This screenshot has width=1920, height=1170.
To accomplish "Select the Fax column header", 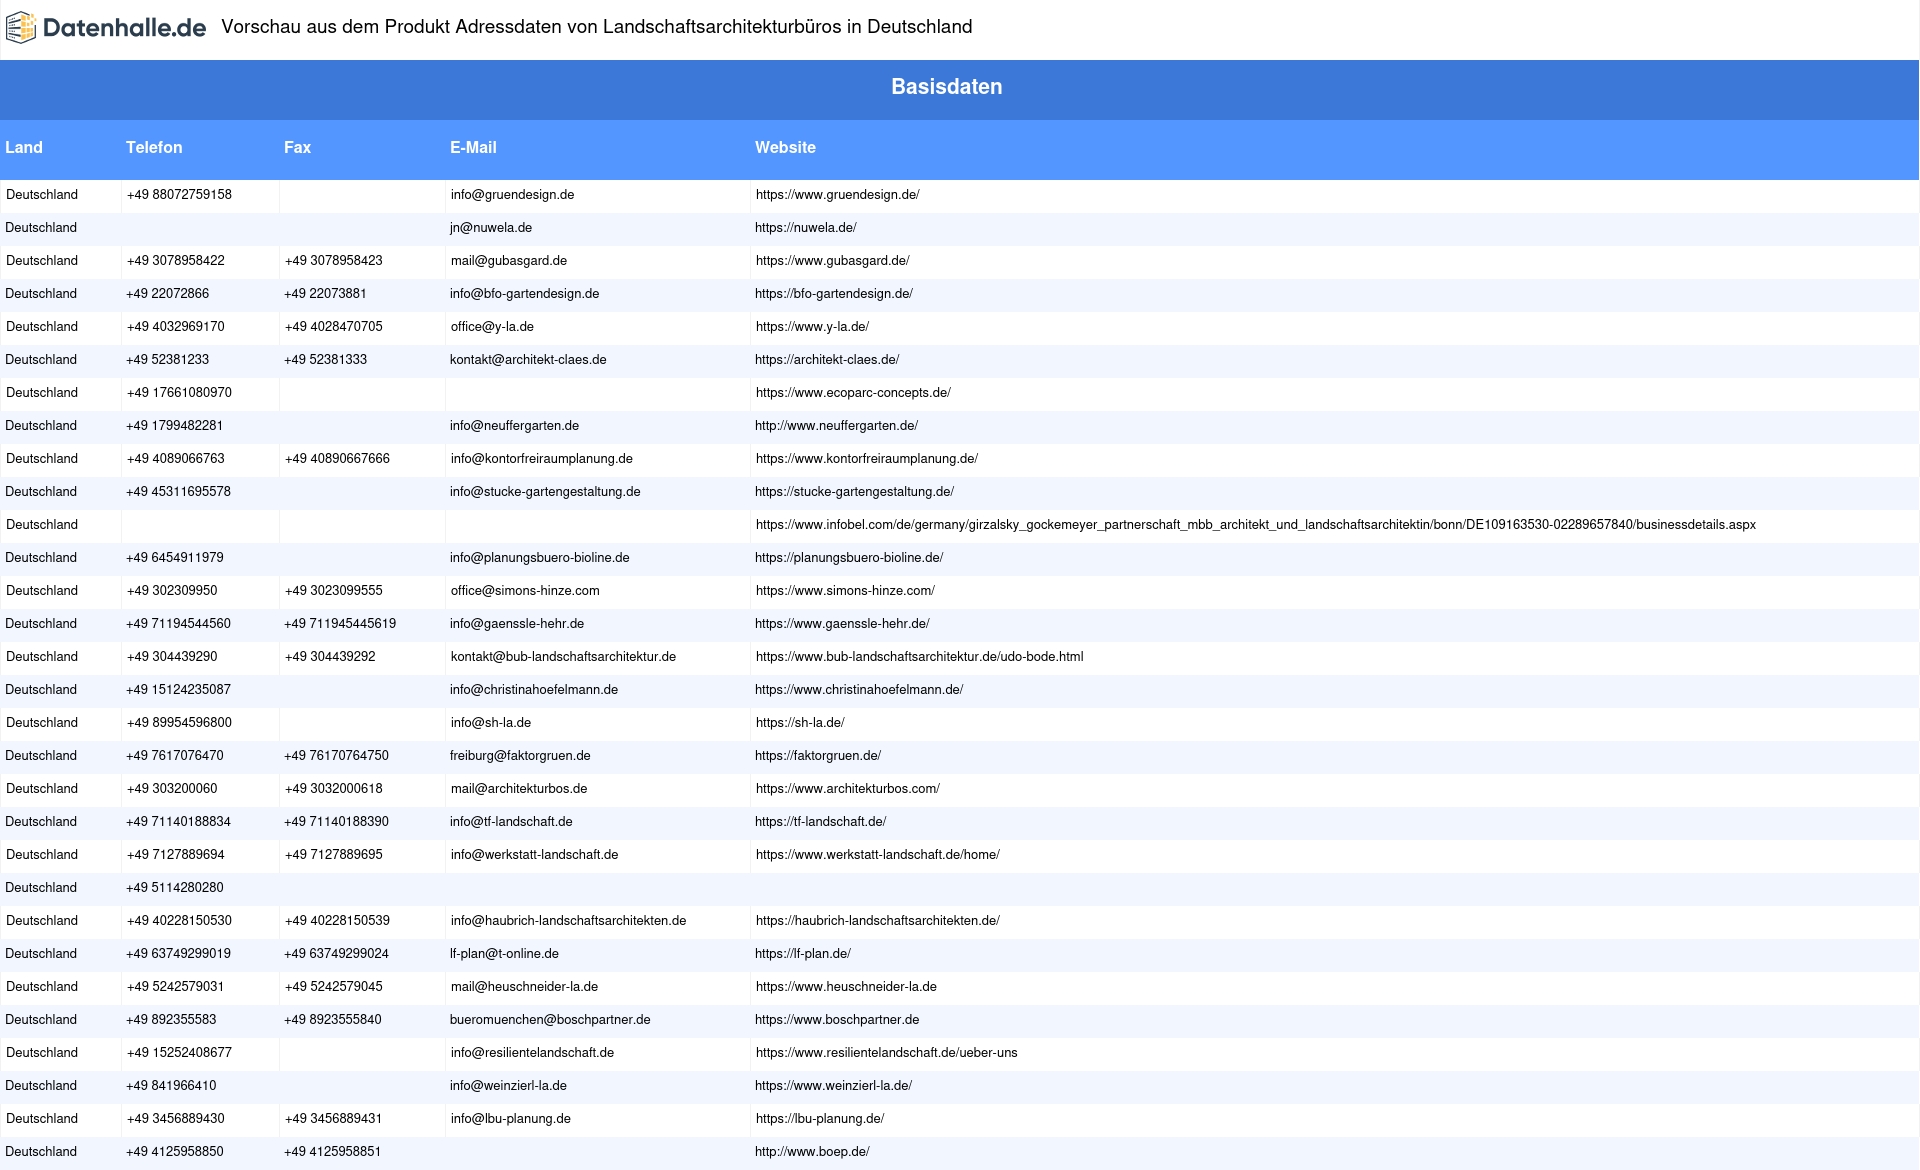I will point(297,147).
